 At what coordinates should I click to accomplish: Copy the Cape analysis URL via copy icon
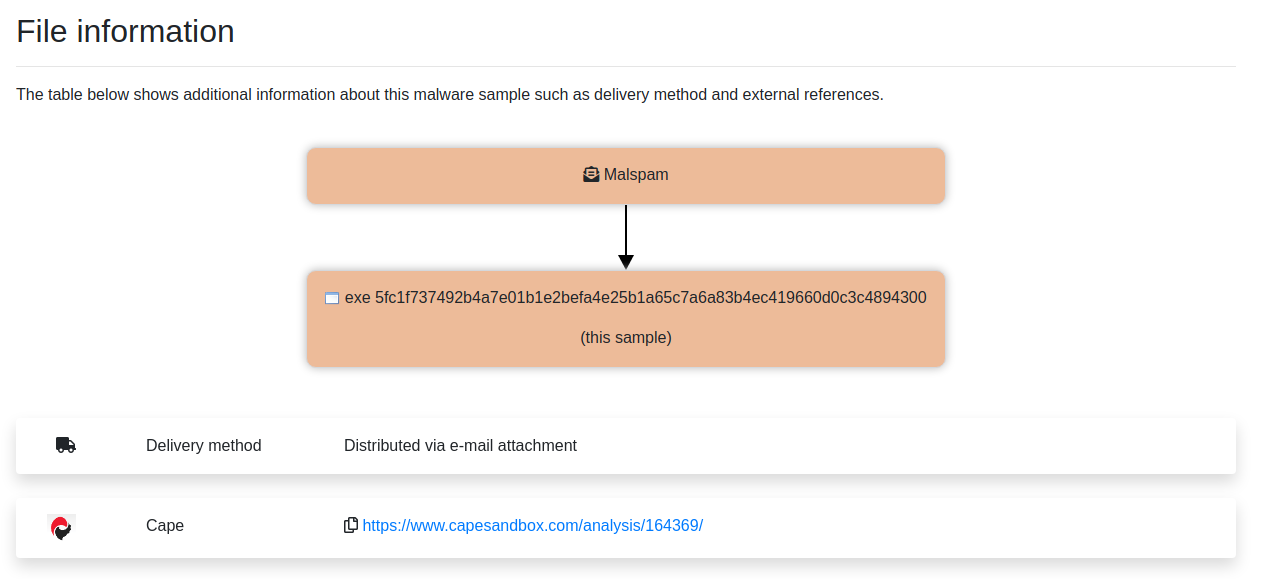[351, 525]
